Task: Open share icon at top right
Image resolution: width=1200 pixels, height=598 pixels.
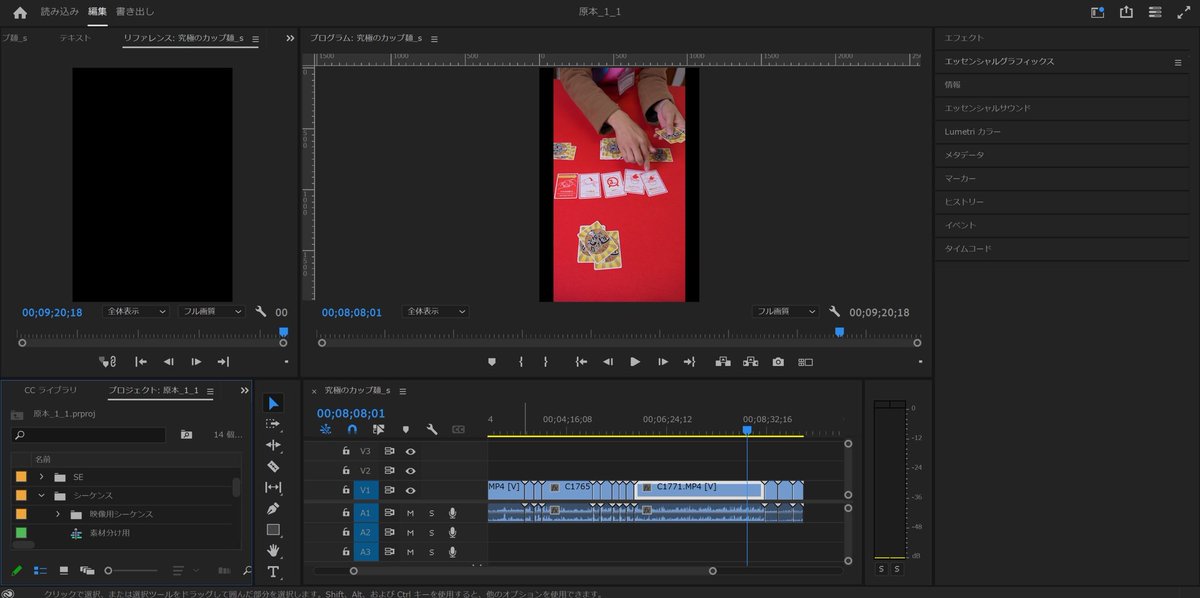Action: click(x=1127, y=12)
